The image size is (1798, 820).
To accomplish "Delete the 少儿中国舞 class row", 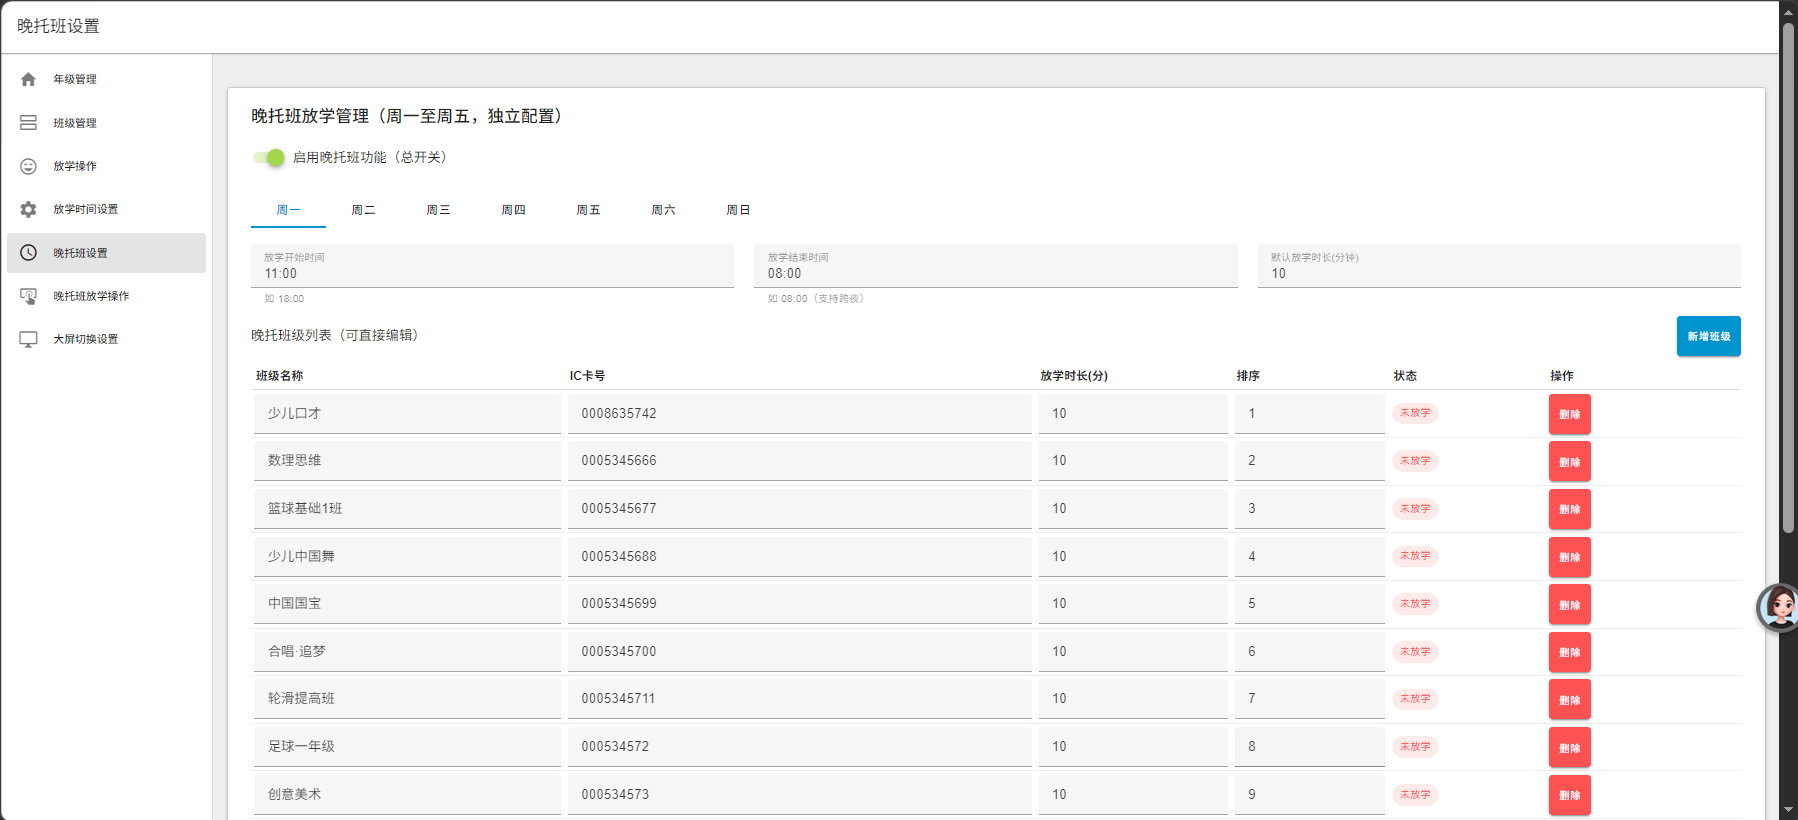I will pyautogui.click(x=1569, y=557).
